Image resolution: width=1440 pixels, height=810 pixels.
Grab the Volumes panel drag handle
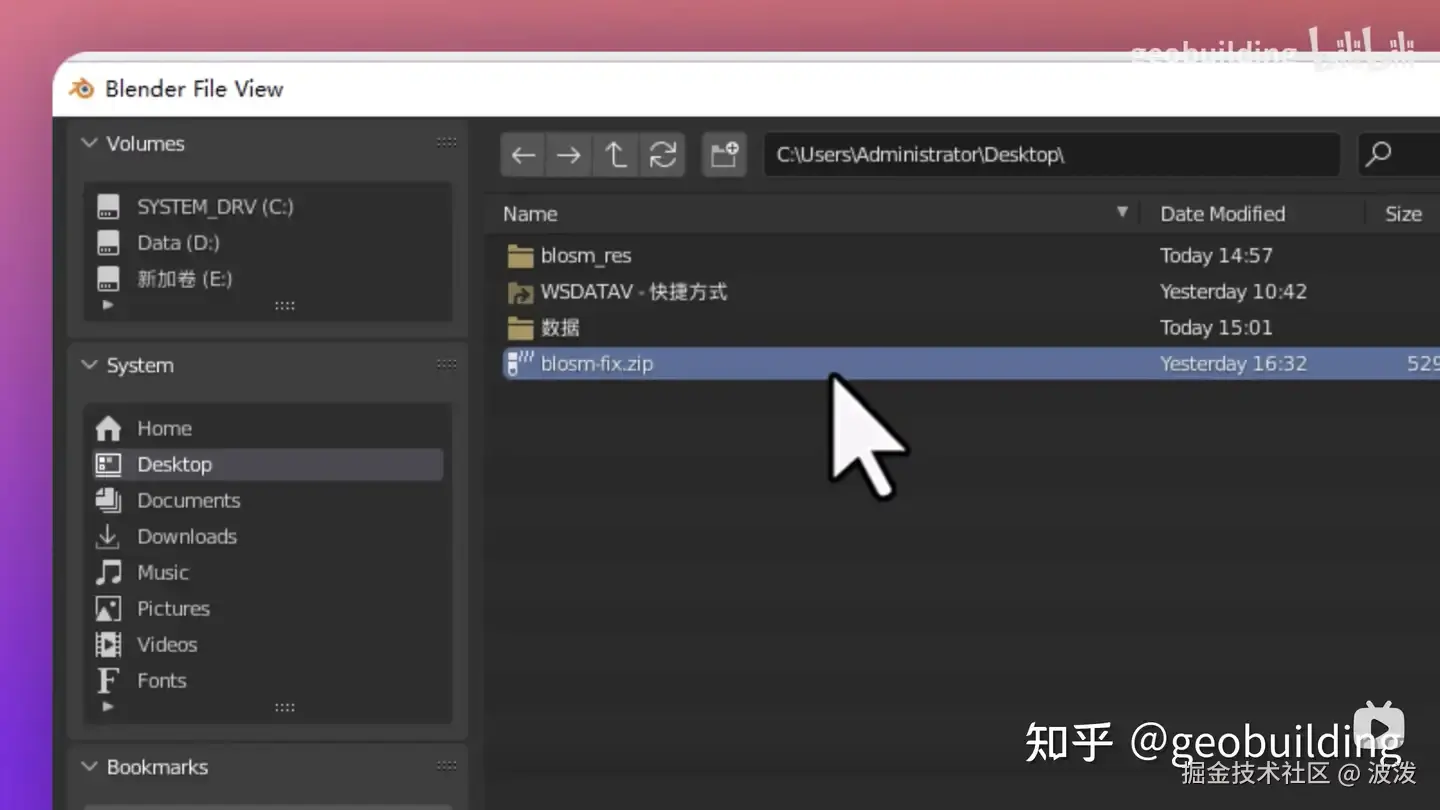click(x=446, y=143)
